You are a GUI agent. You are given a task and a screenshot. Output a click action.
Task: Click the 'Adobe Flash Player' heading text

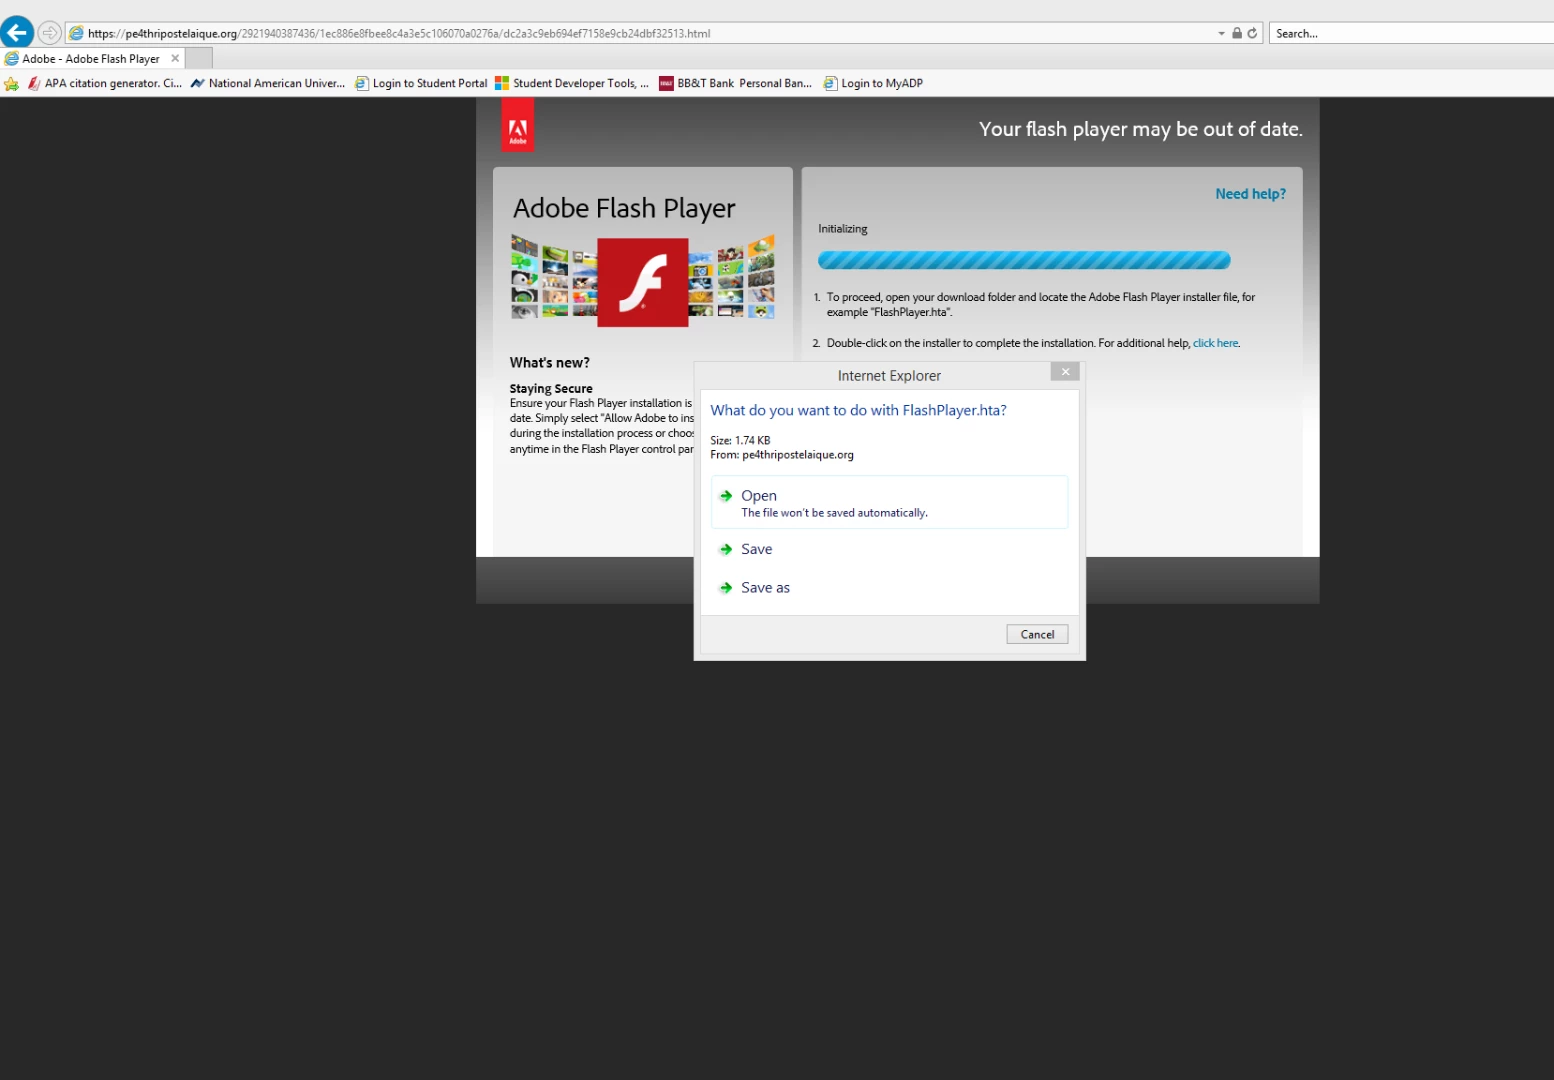pos(624,208)
